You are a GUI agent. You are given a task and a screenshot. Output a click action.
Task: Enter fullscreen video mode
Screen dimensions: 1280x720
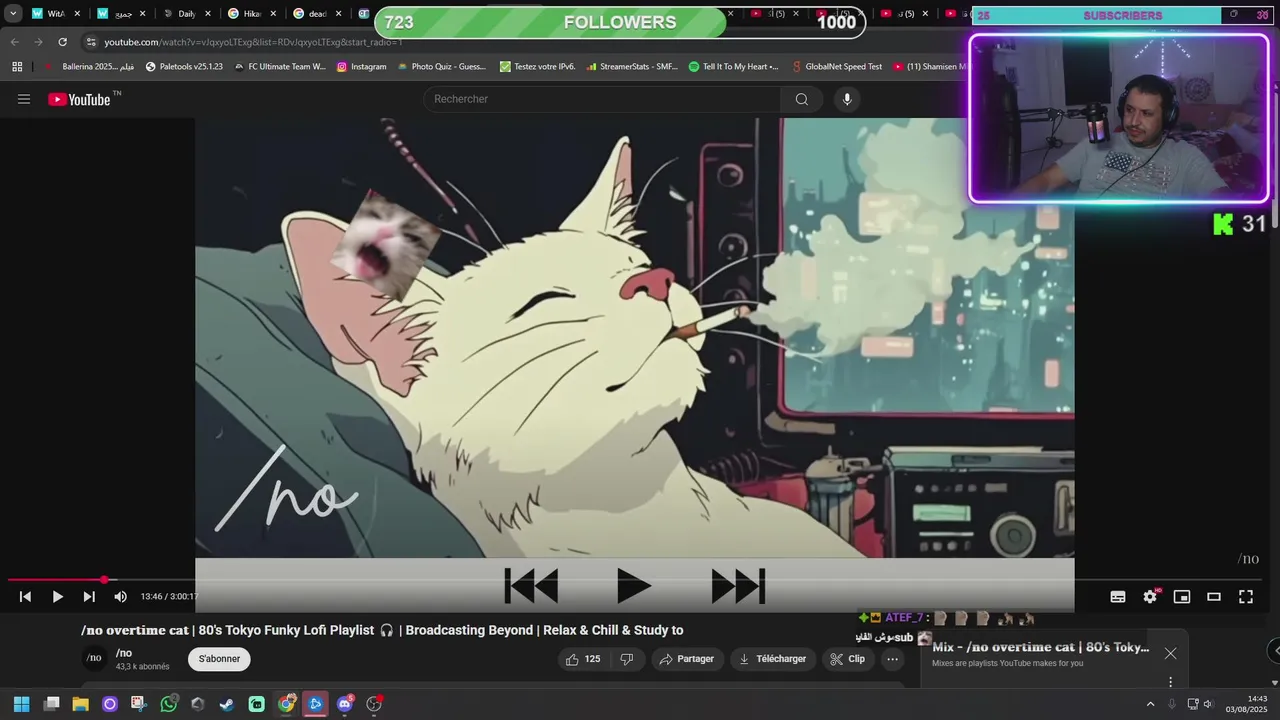coord(1246,597)
